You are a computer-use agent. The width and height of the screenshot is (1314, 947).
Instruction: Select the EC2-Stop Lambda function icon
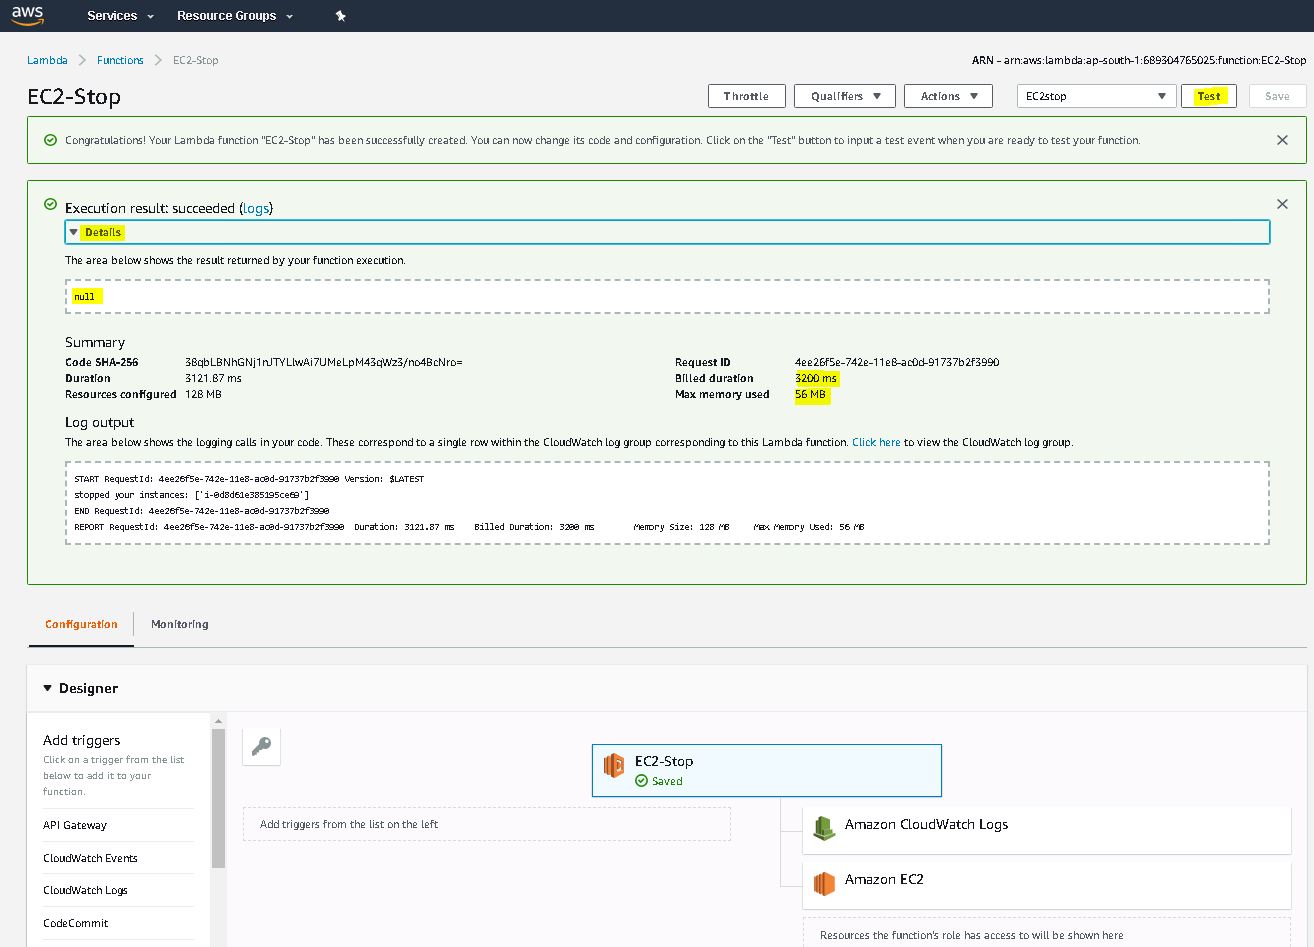point(614,767)
